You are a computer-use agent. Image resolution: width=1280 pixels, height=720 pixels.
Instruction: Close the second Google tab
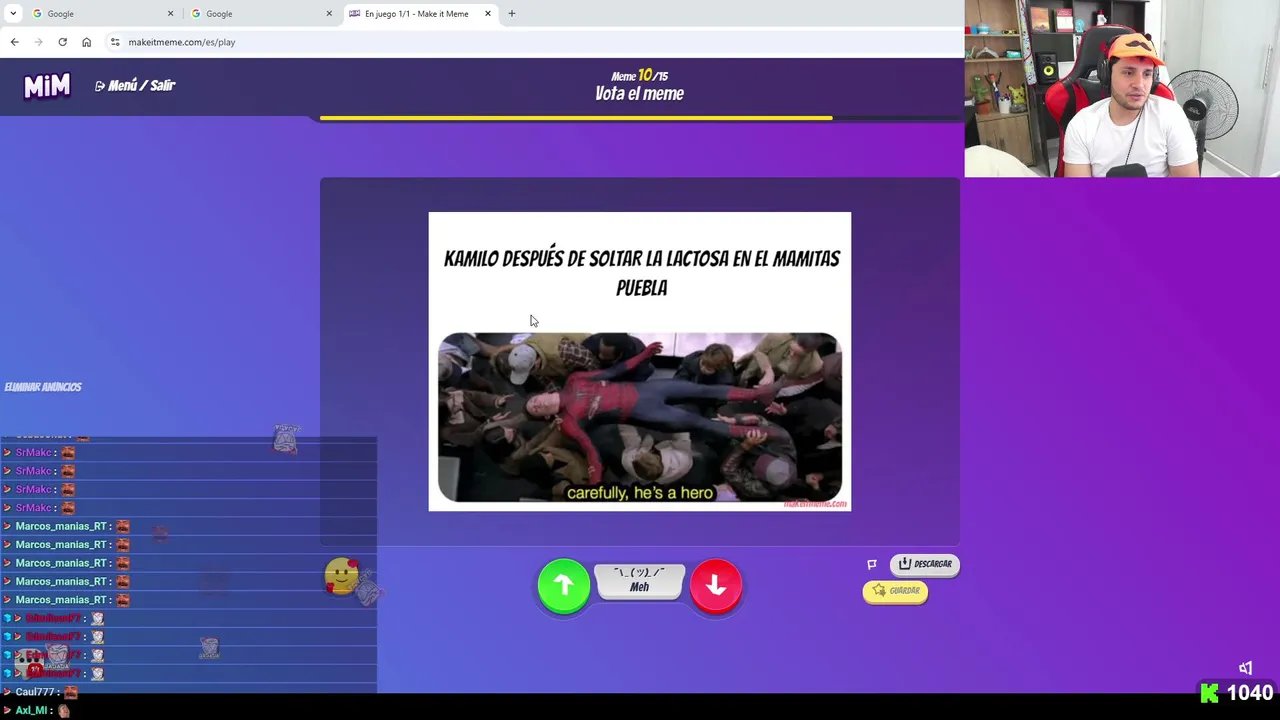(329, 14)
